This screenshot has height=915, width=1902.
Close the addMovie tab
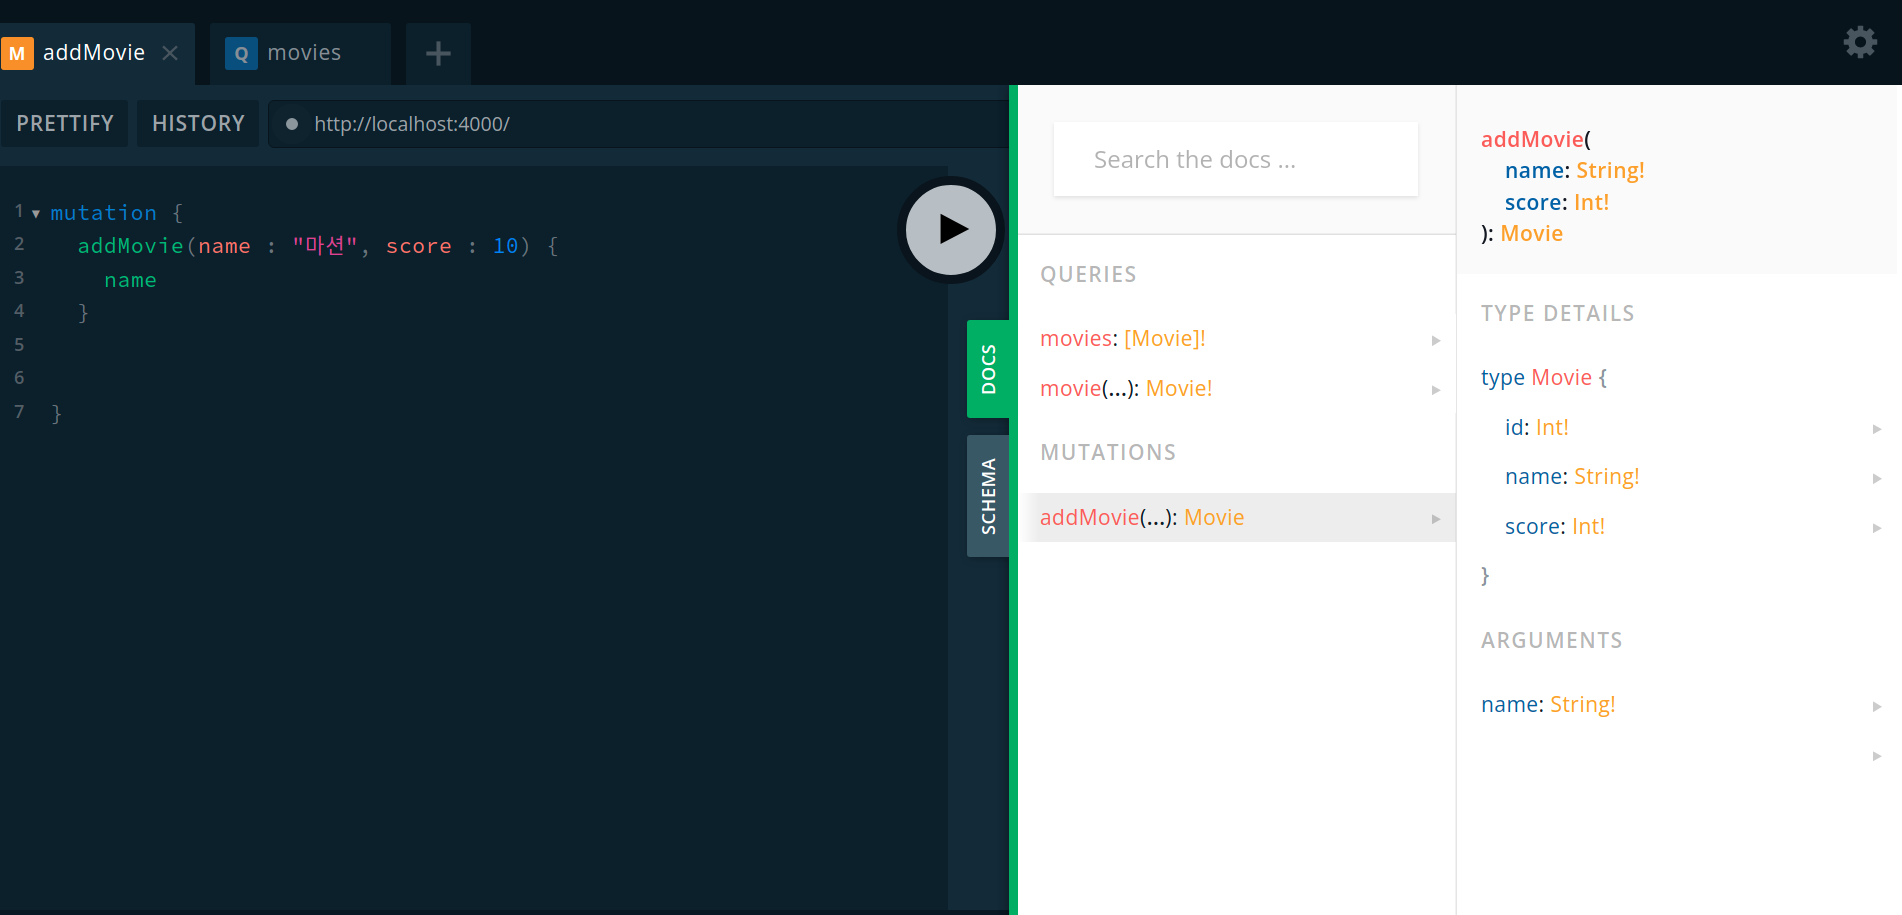[168, 53]
